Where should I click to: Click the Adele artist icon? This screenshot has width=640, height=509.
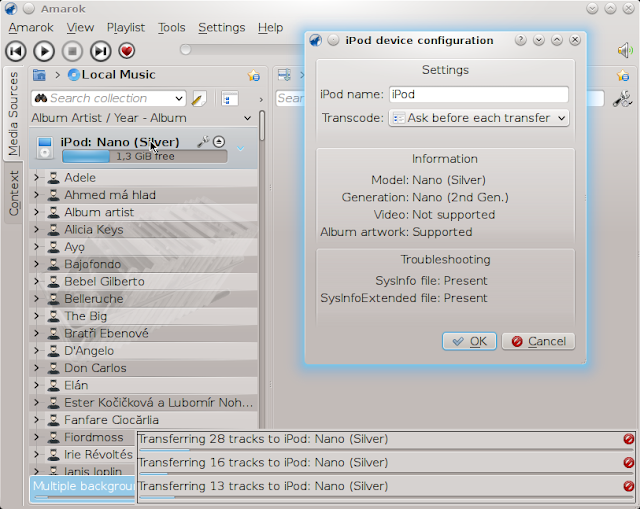point(53,178)
